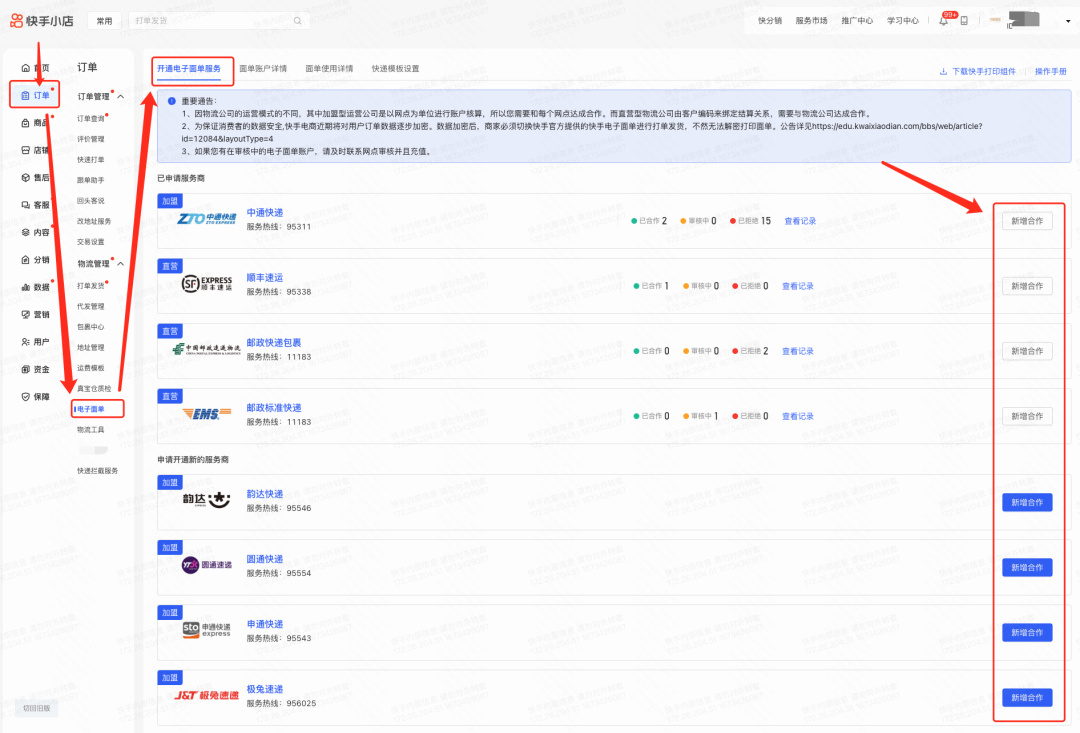
Task: Click 查看记录 for 顺丰速运
Action: [798, 286]
